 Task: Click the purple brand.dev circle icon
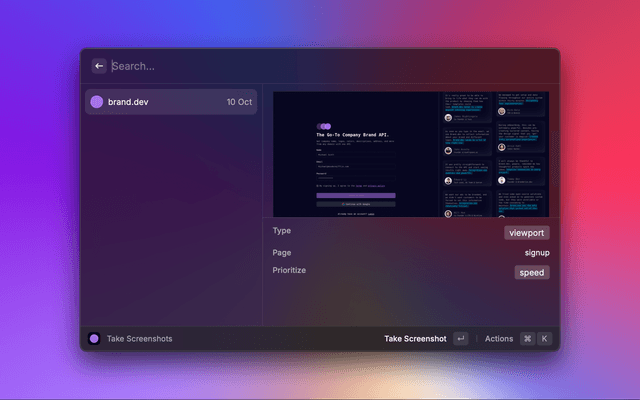pyautogui.click(x=97, y=102)
